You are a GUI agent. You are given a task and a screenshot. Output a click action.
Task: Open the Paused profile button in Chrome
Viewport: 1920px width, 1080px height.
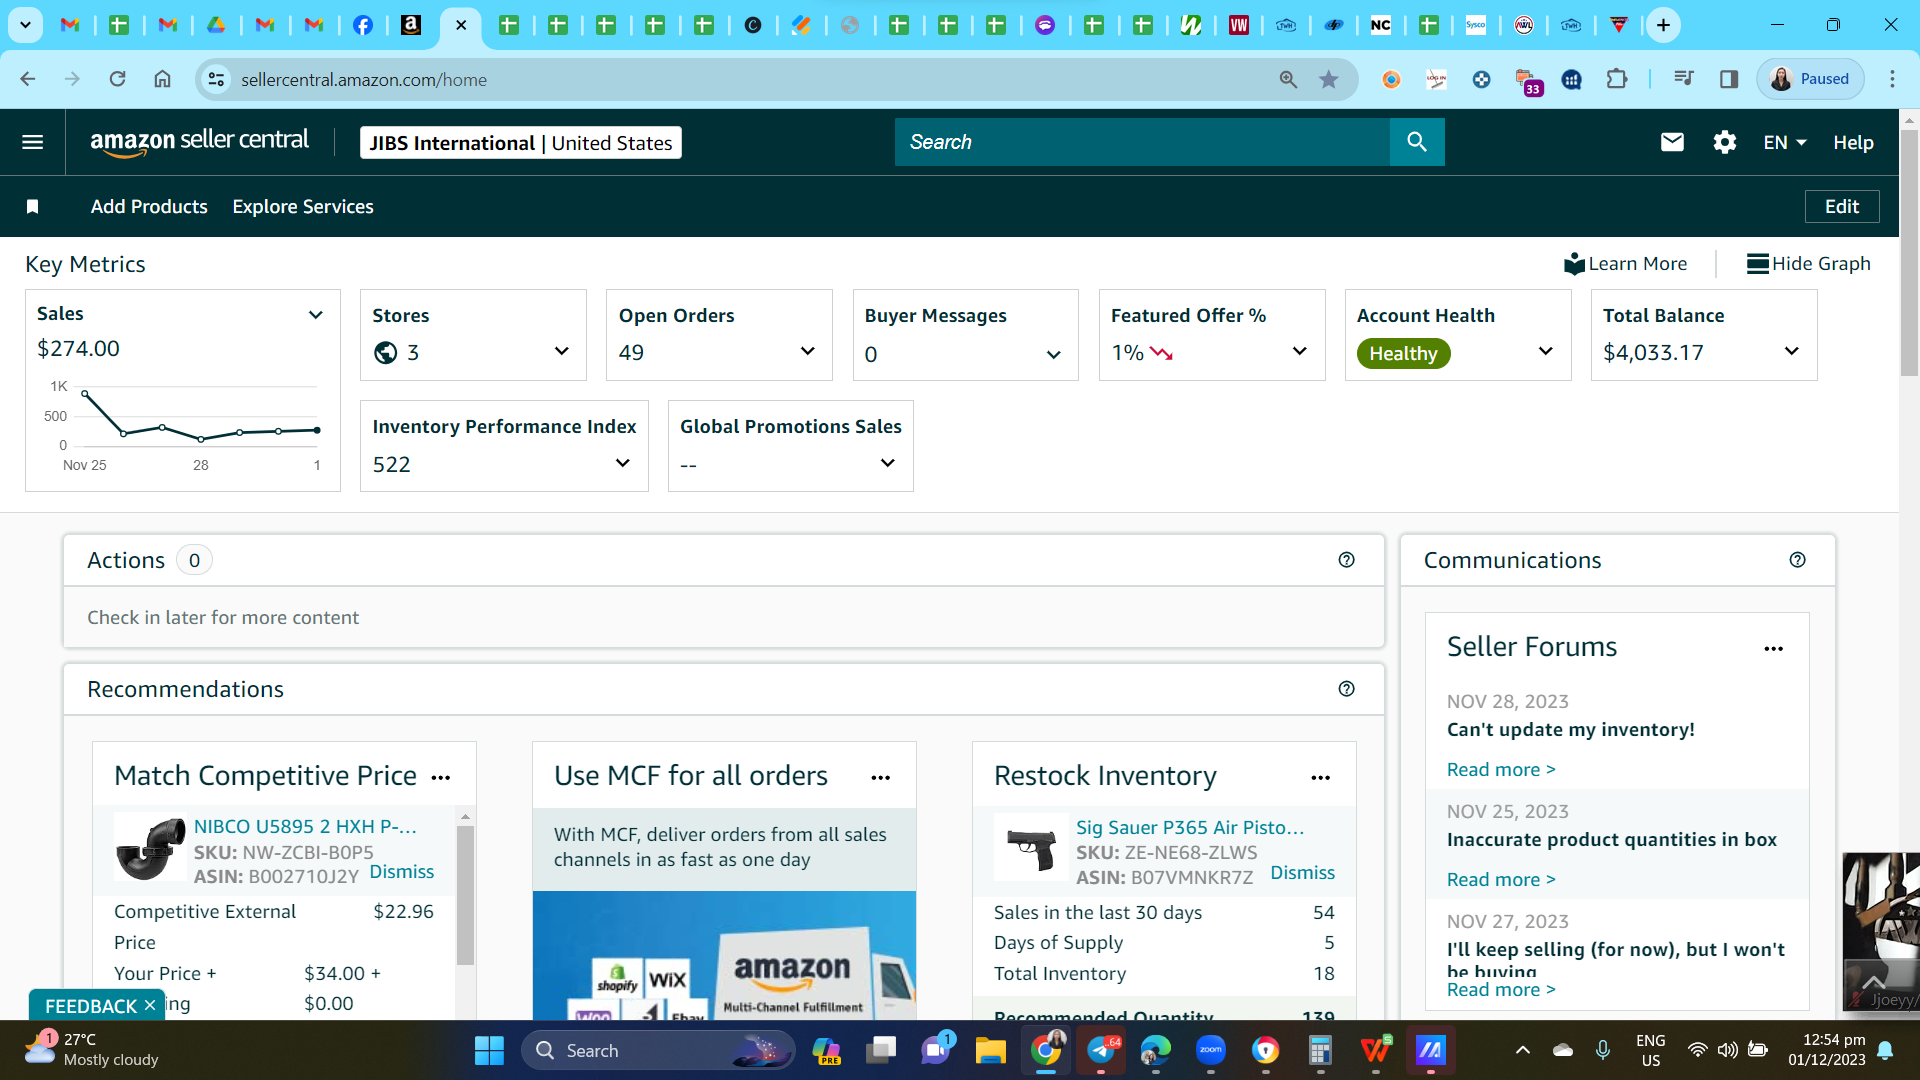coord(1810,79)
